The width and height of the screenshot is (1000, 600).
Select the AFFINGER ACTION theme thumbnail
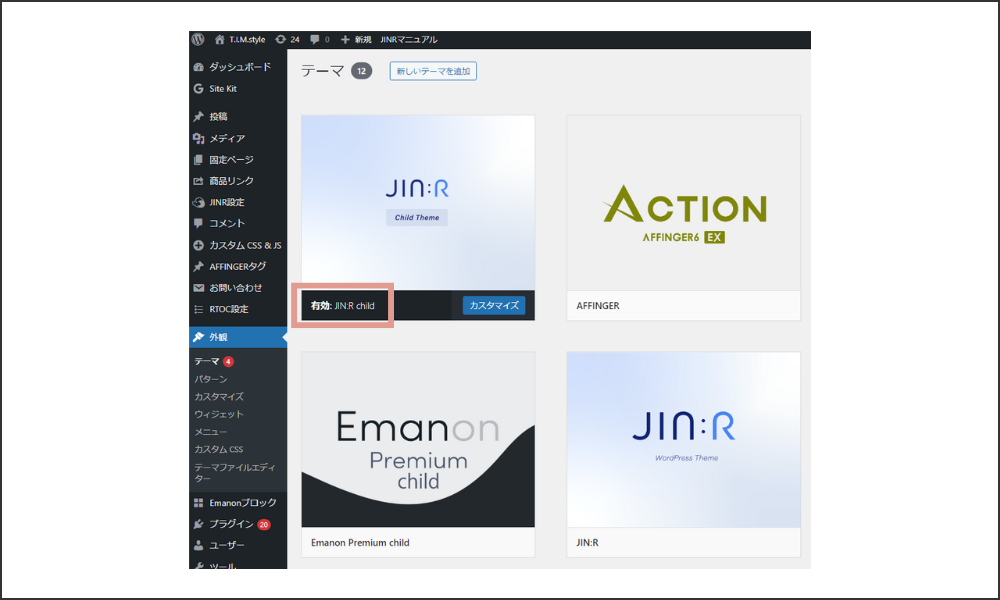(x=683, y=203)
